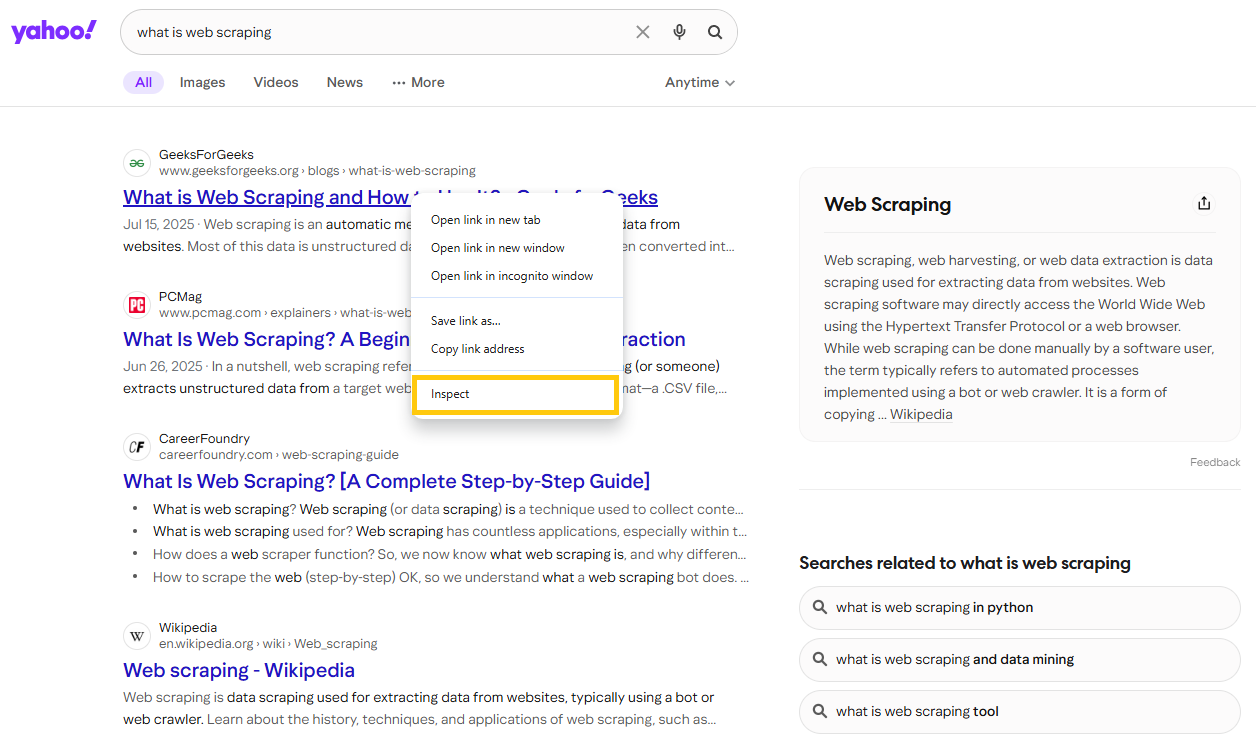Click the GeeksForGeeks site favicon

pos(137,163)
